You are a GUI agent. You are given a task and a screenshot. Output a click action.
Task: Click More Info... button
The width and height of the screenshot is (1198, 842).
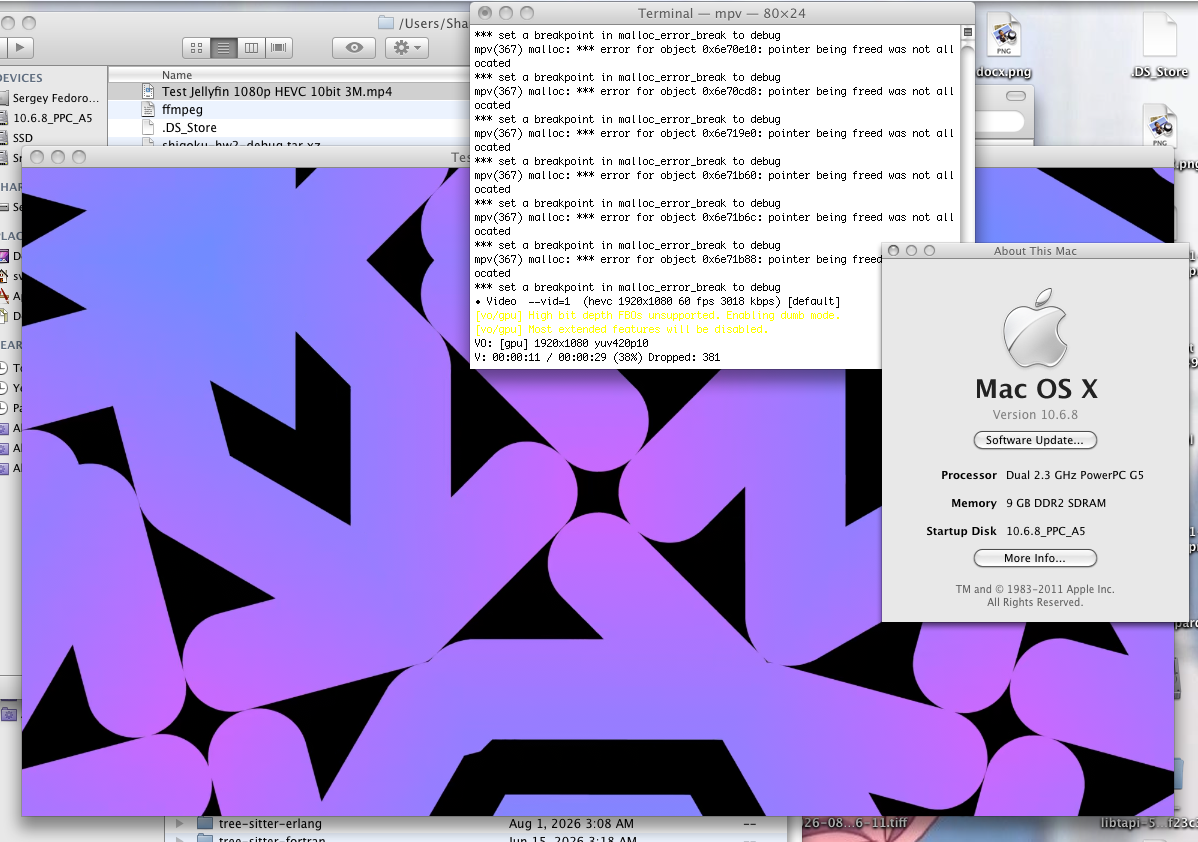point(1034,559)
